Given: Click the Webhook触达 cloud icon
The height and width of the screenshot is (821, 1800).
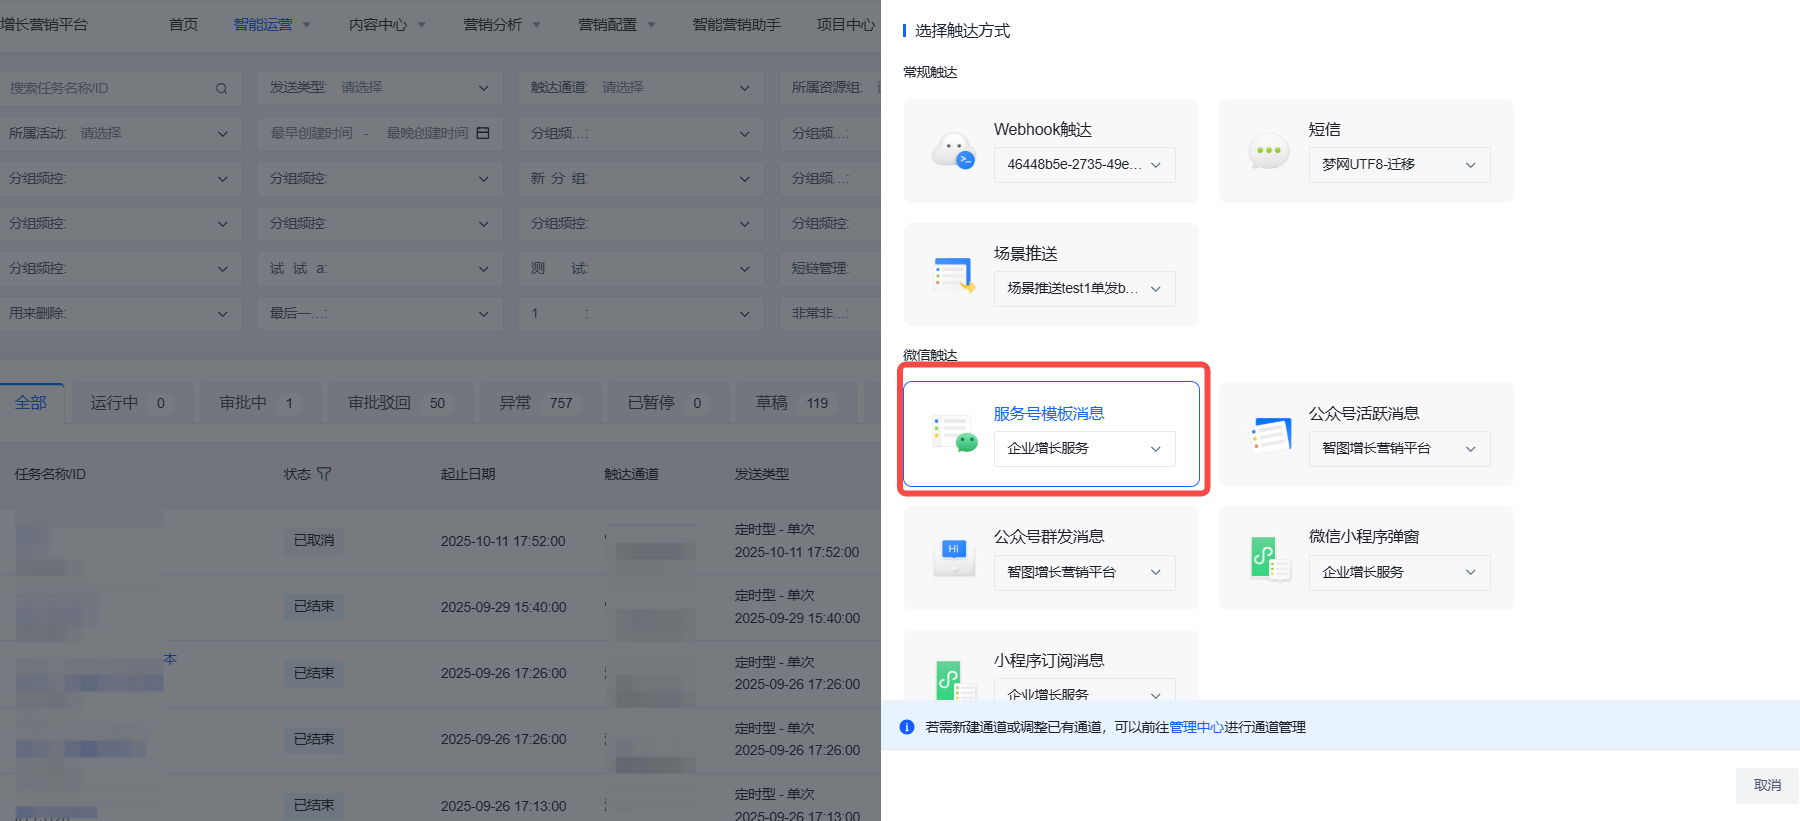Looking at the screenshot, I should point(953,151).
